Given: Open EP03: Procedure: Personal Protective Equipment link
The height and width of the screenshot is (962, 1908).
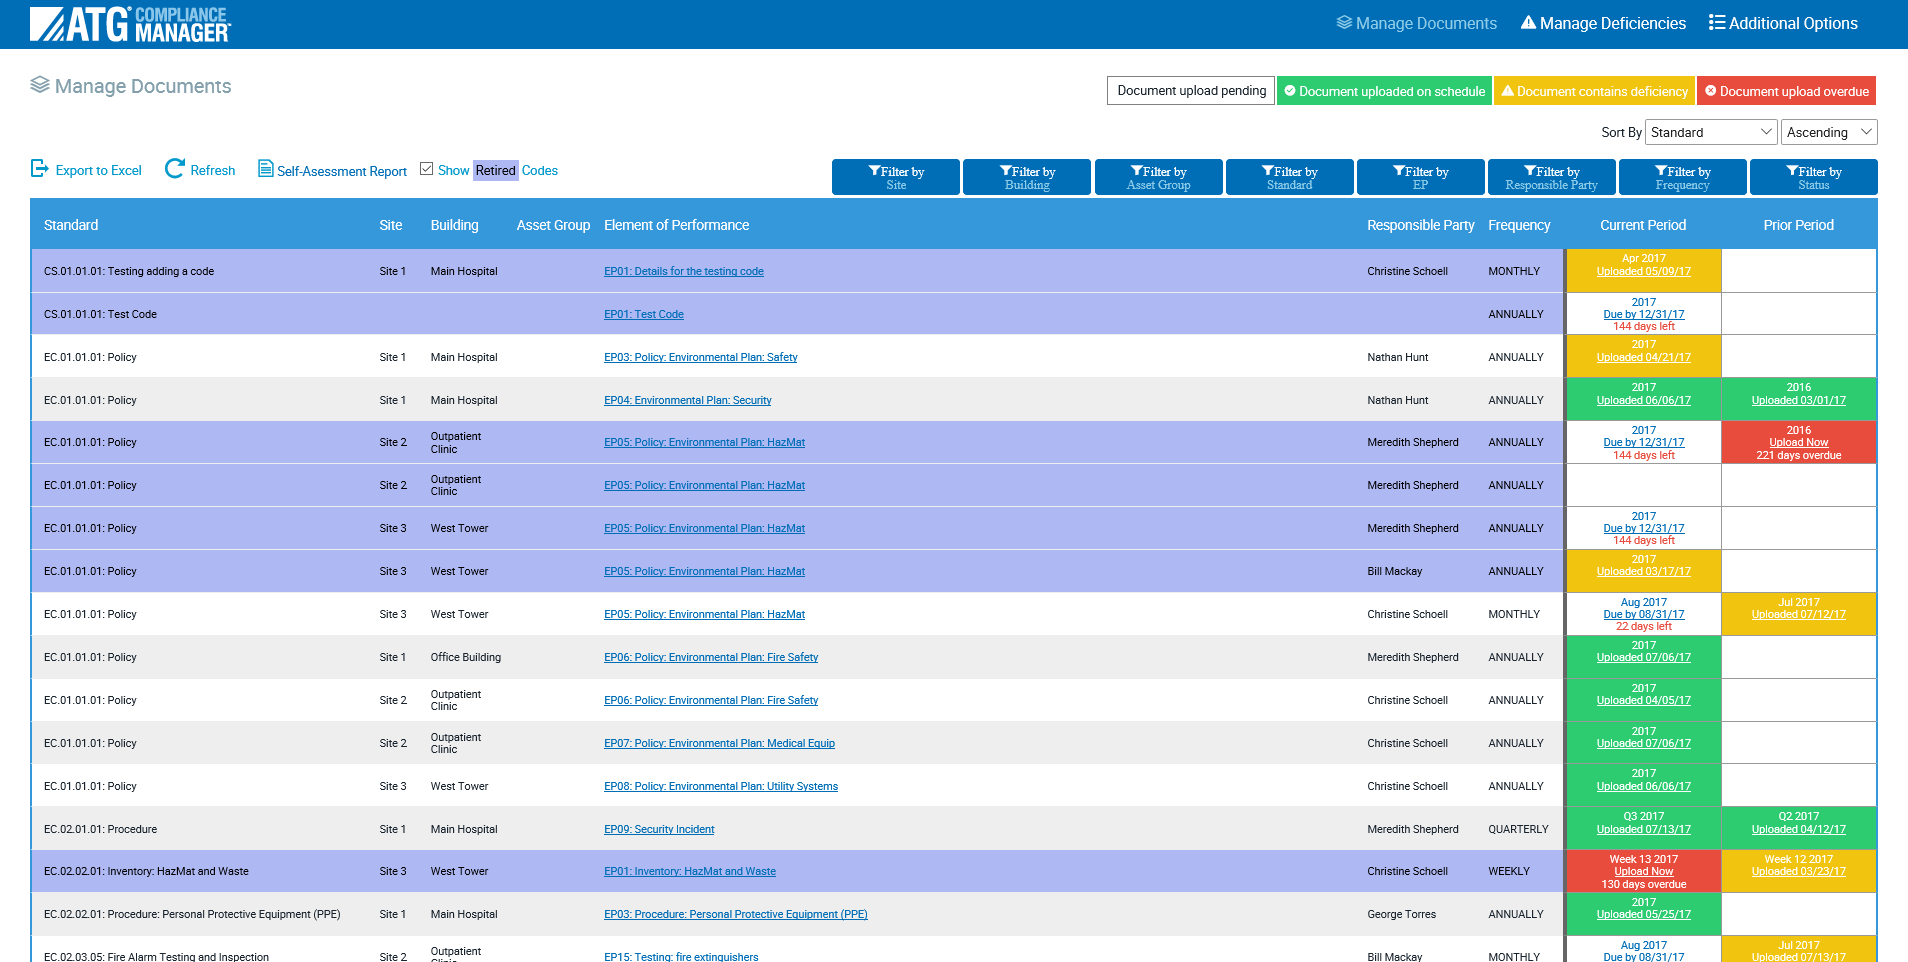Looking at the screenshot, I should click(736, 914).
